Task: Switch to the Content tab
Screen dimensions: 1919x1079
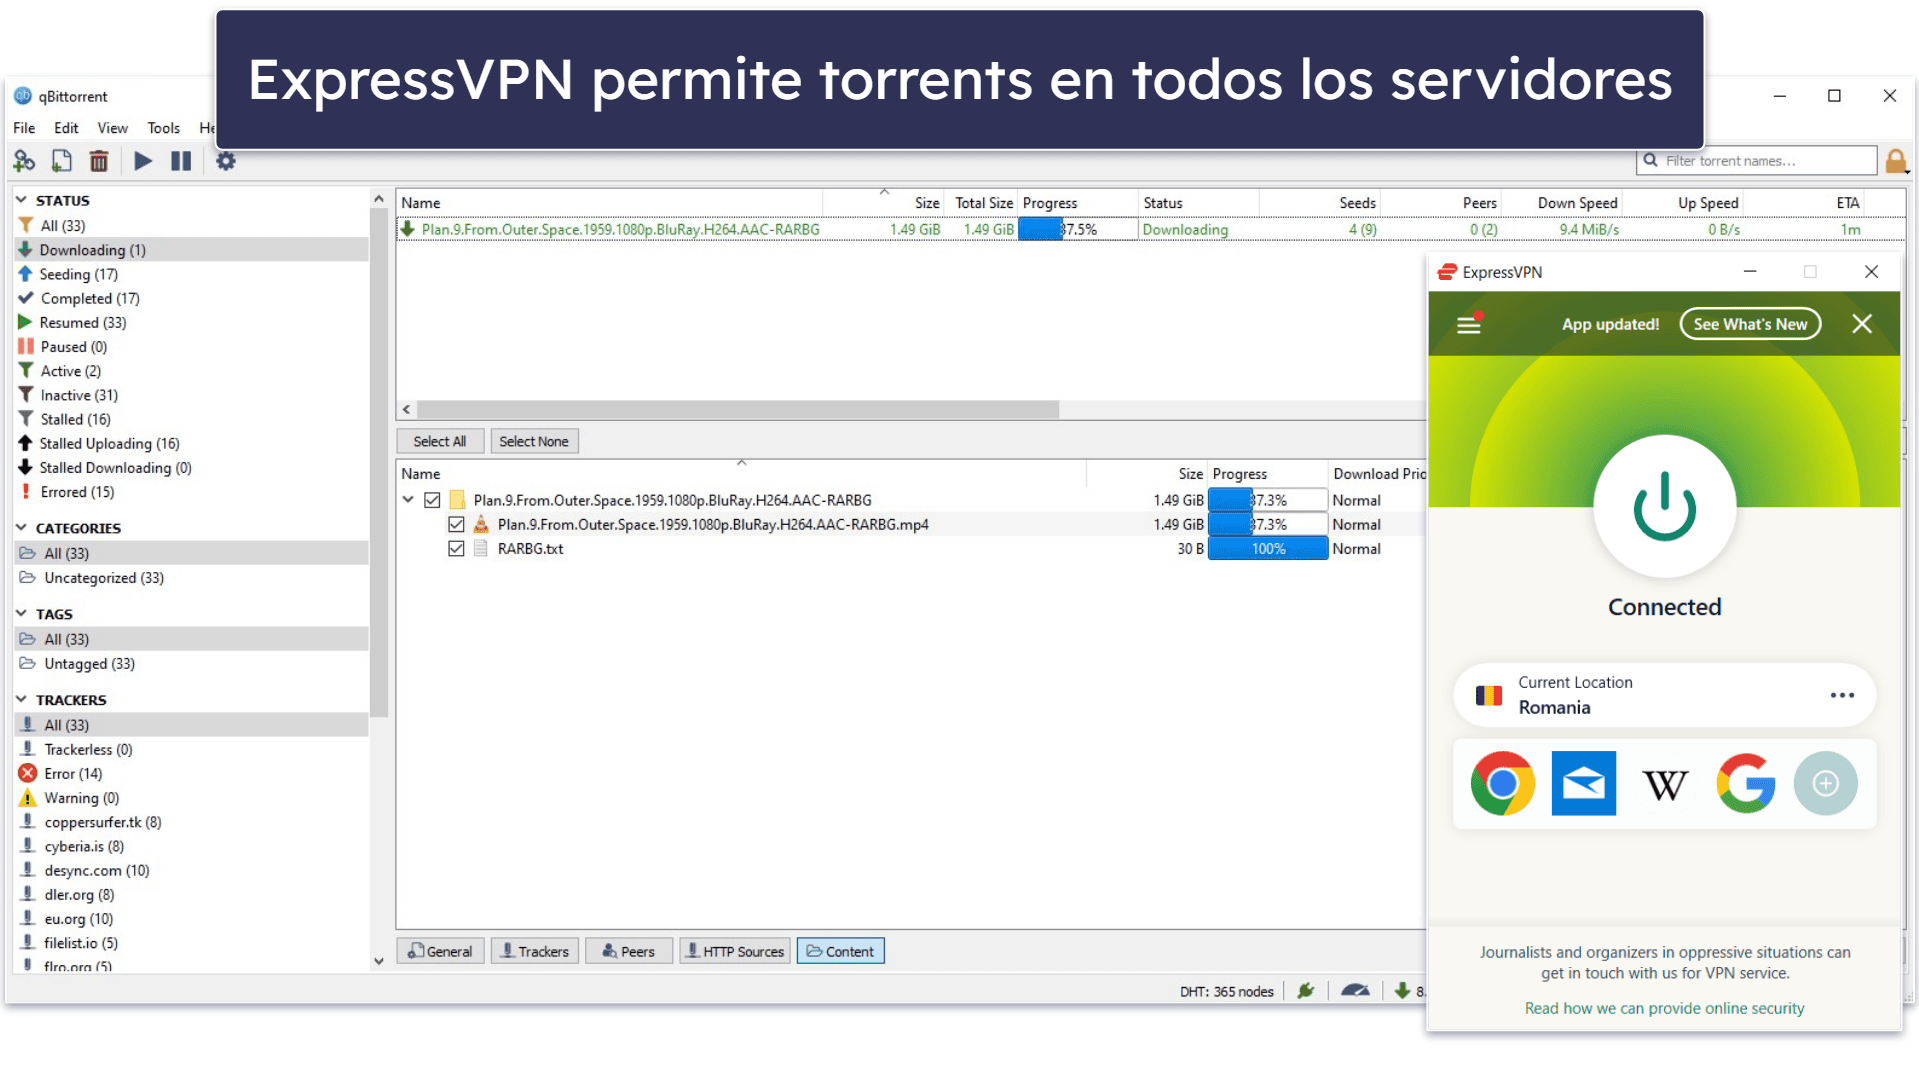Action: (841, 951)
